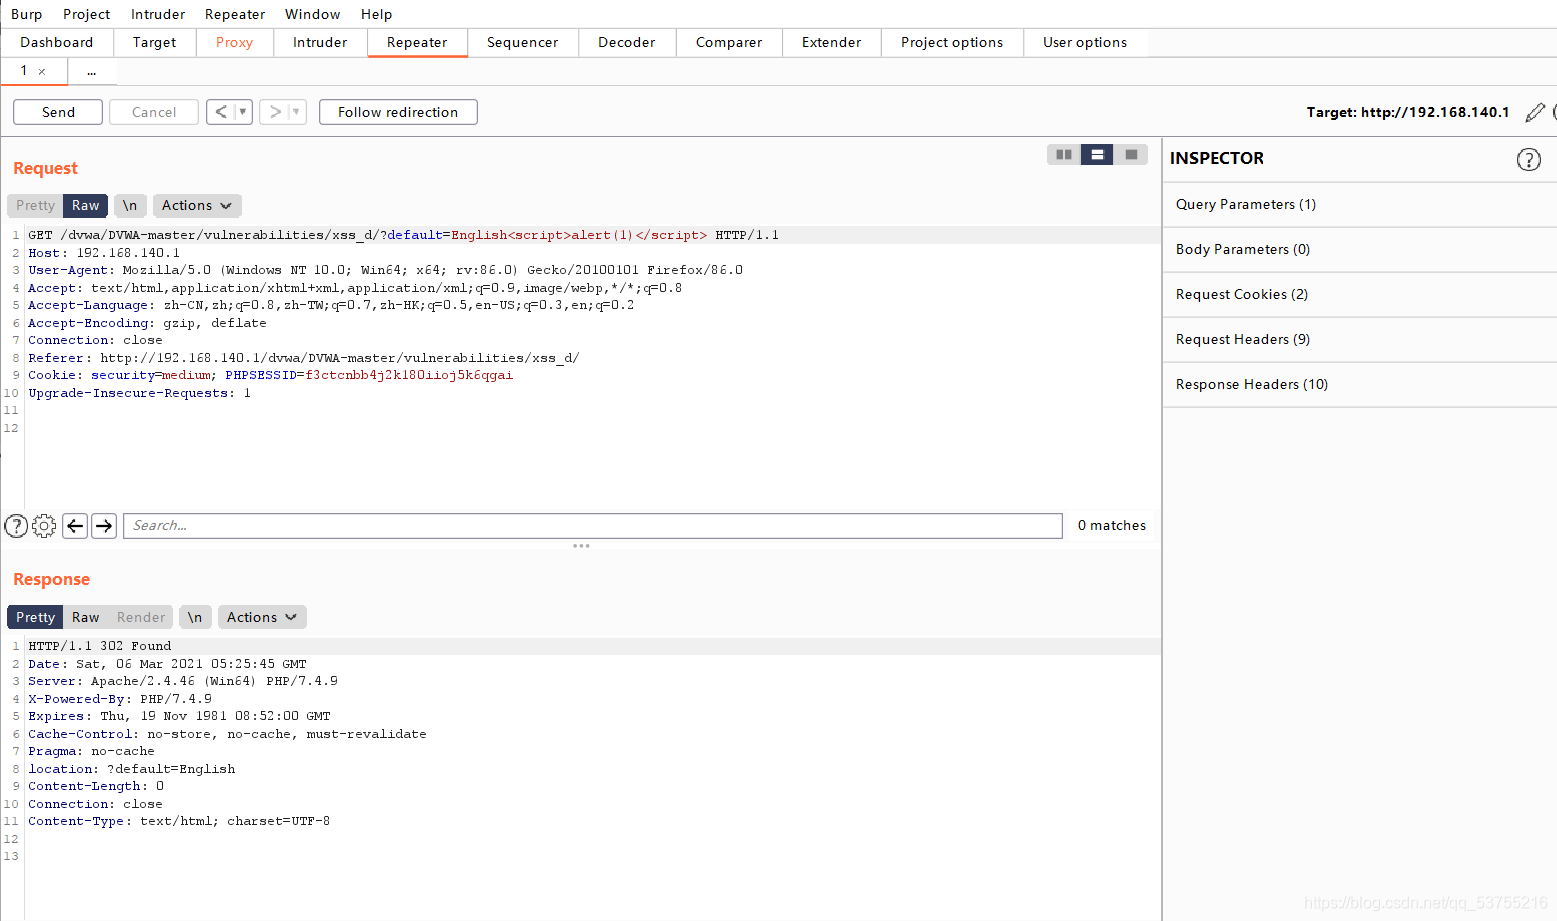The height and width of the screenshot is (921, 1557).
Task: Select top-bottom layout view icon
Action: [x=1097, y=154]
